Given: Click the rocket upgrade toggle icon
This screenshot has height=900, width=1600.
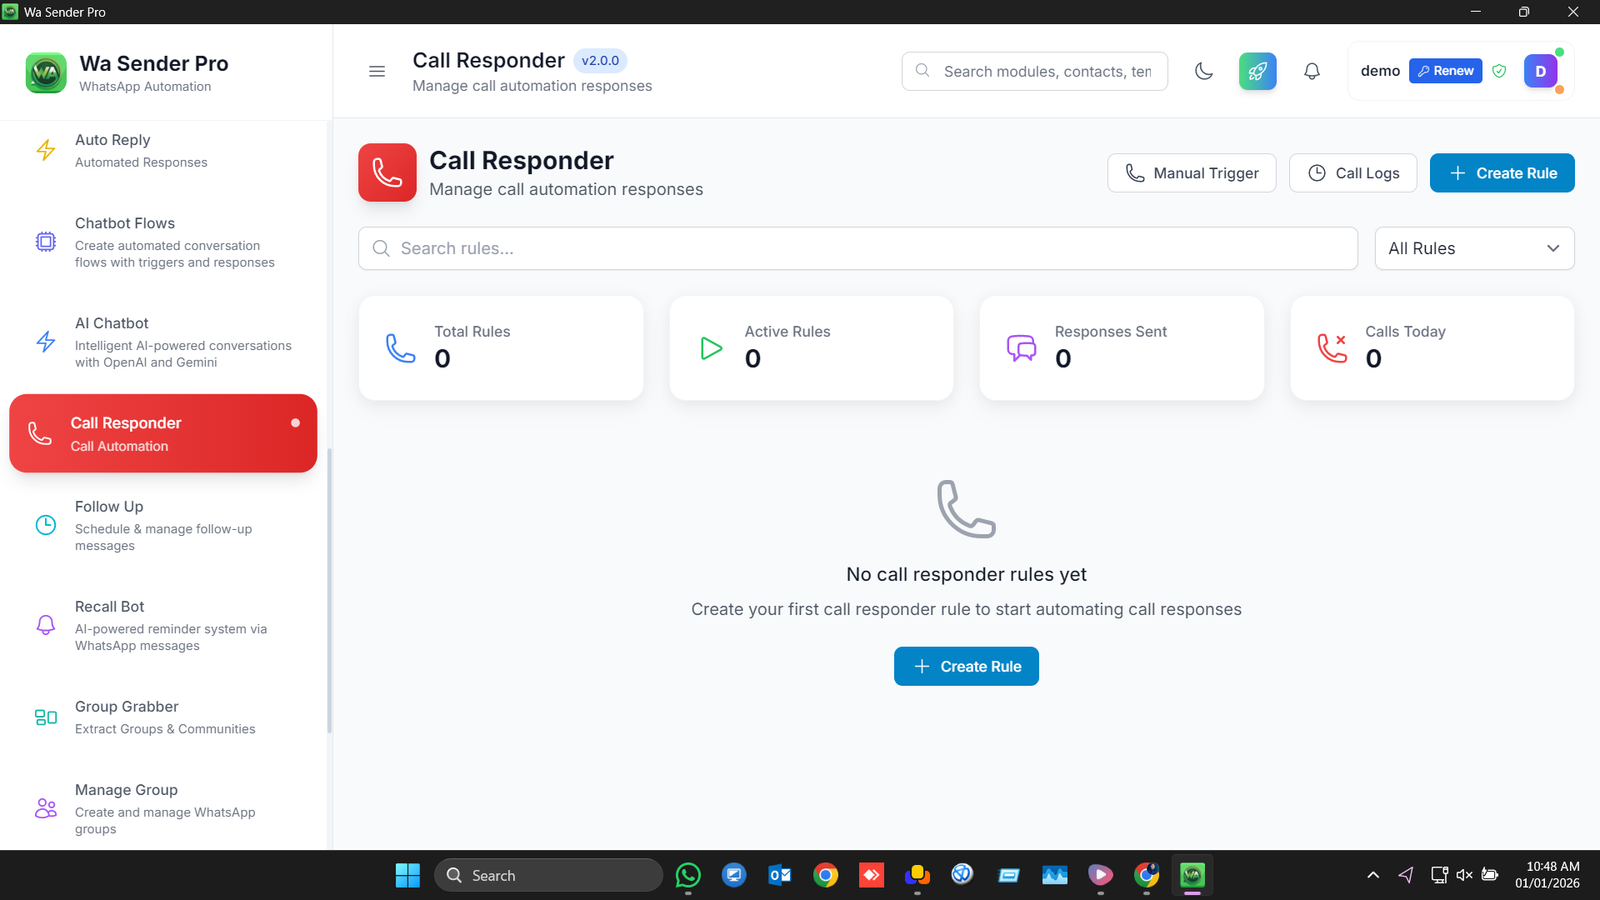Looking at the screenshot, I should pos(1257,71).
